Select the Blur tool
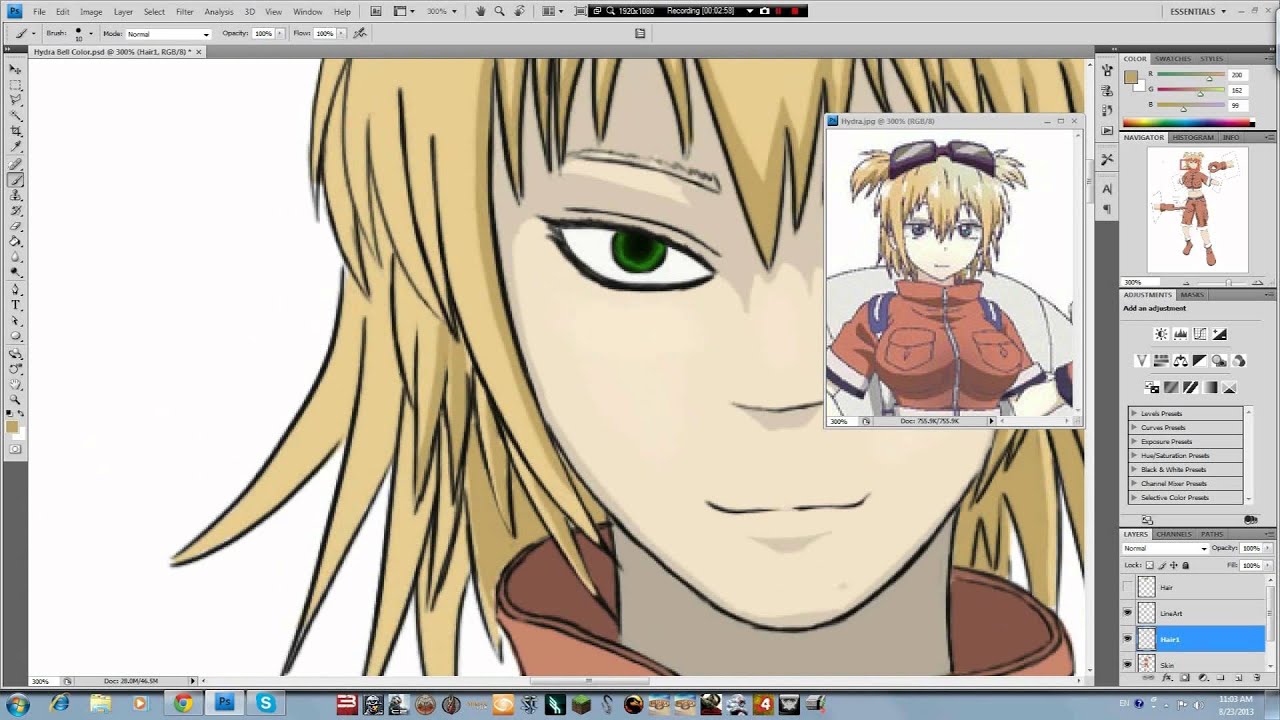Screen dimensions: 1280x720 [15, 256]
